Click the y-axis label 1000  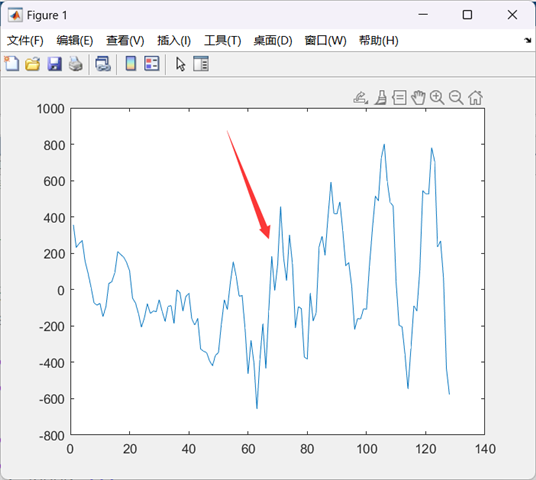tap(51, 109)
